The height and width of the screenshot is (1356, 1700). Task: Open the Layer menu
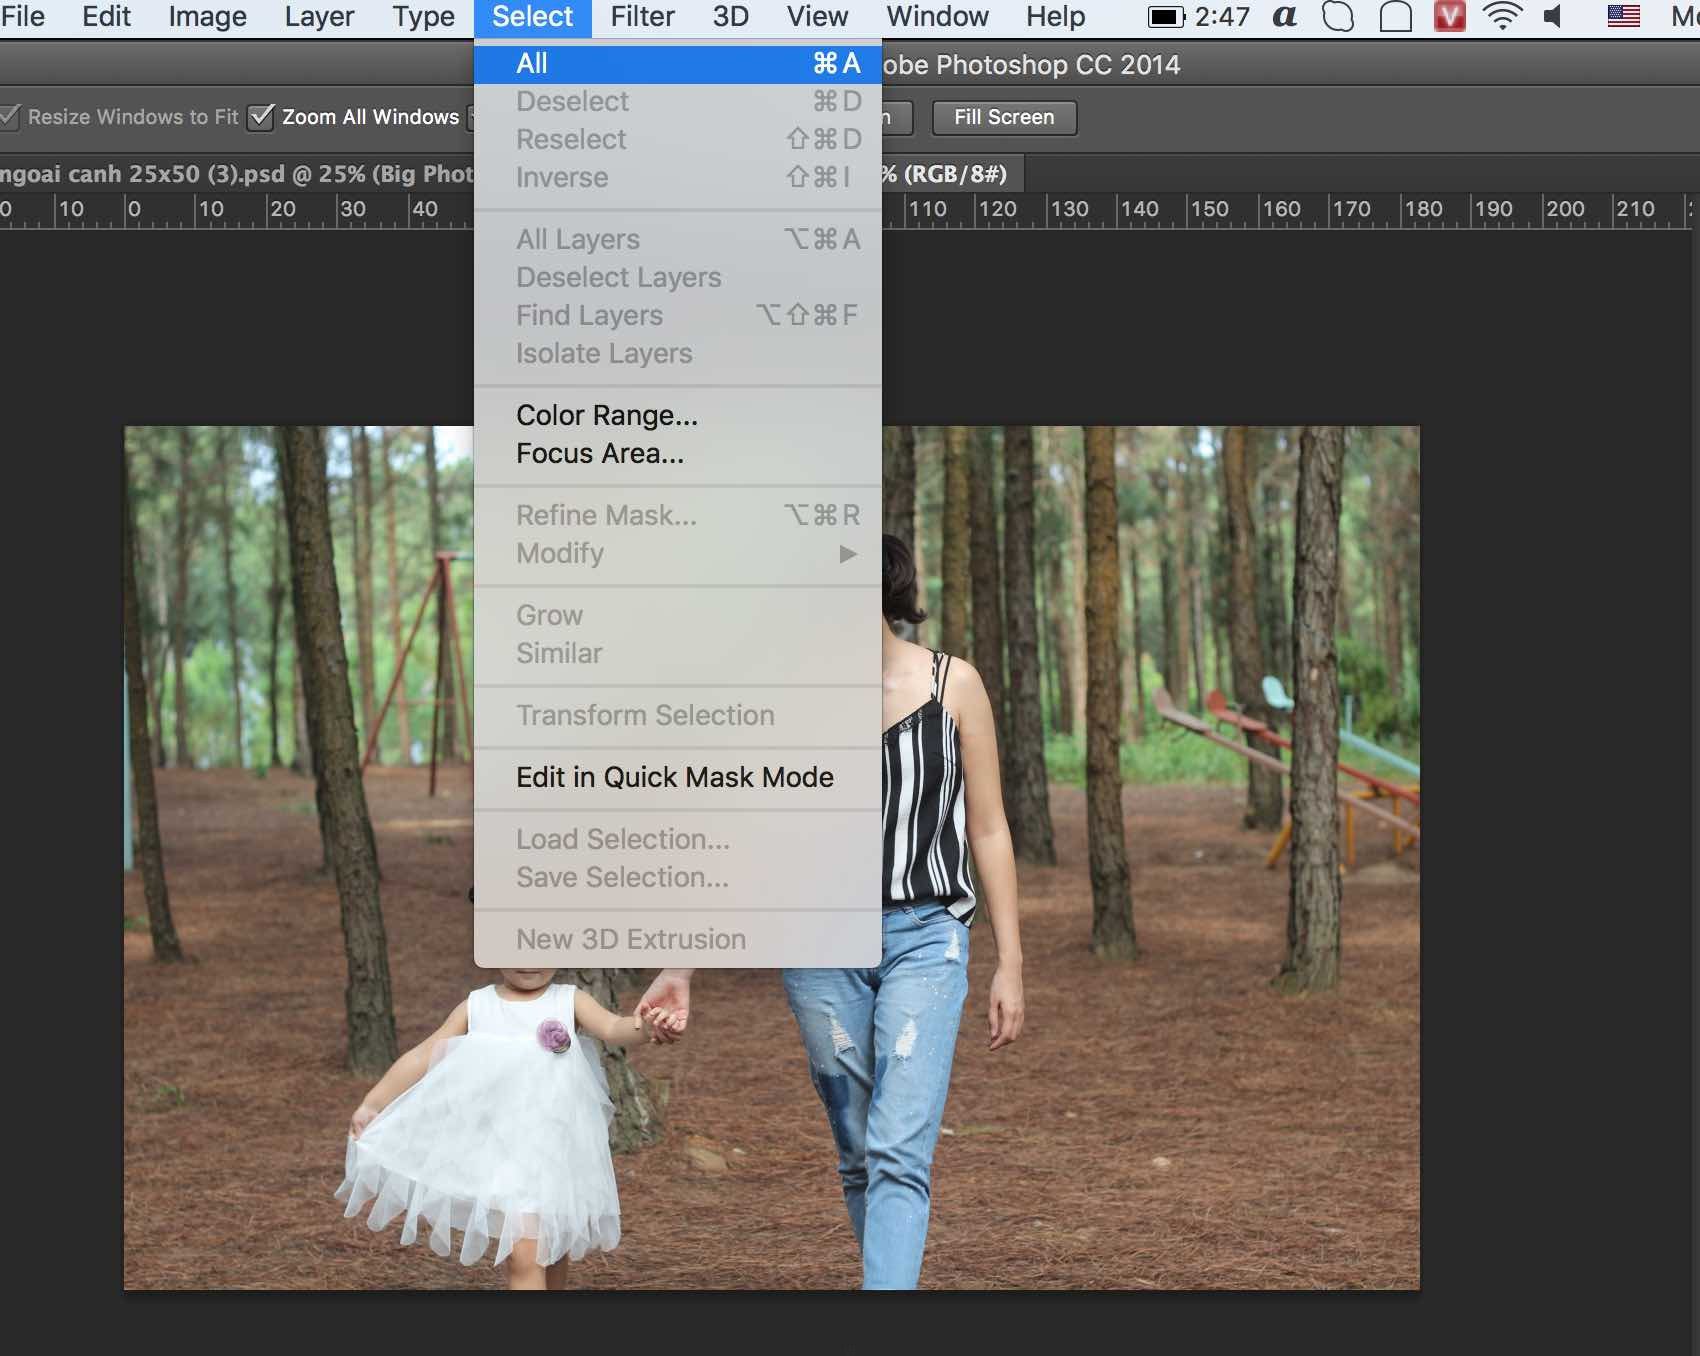click(319, 17)
